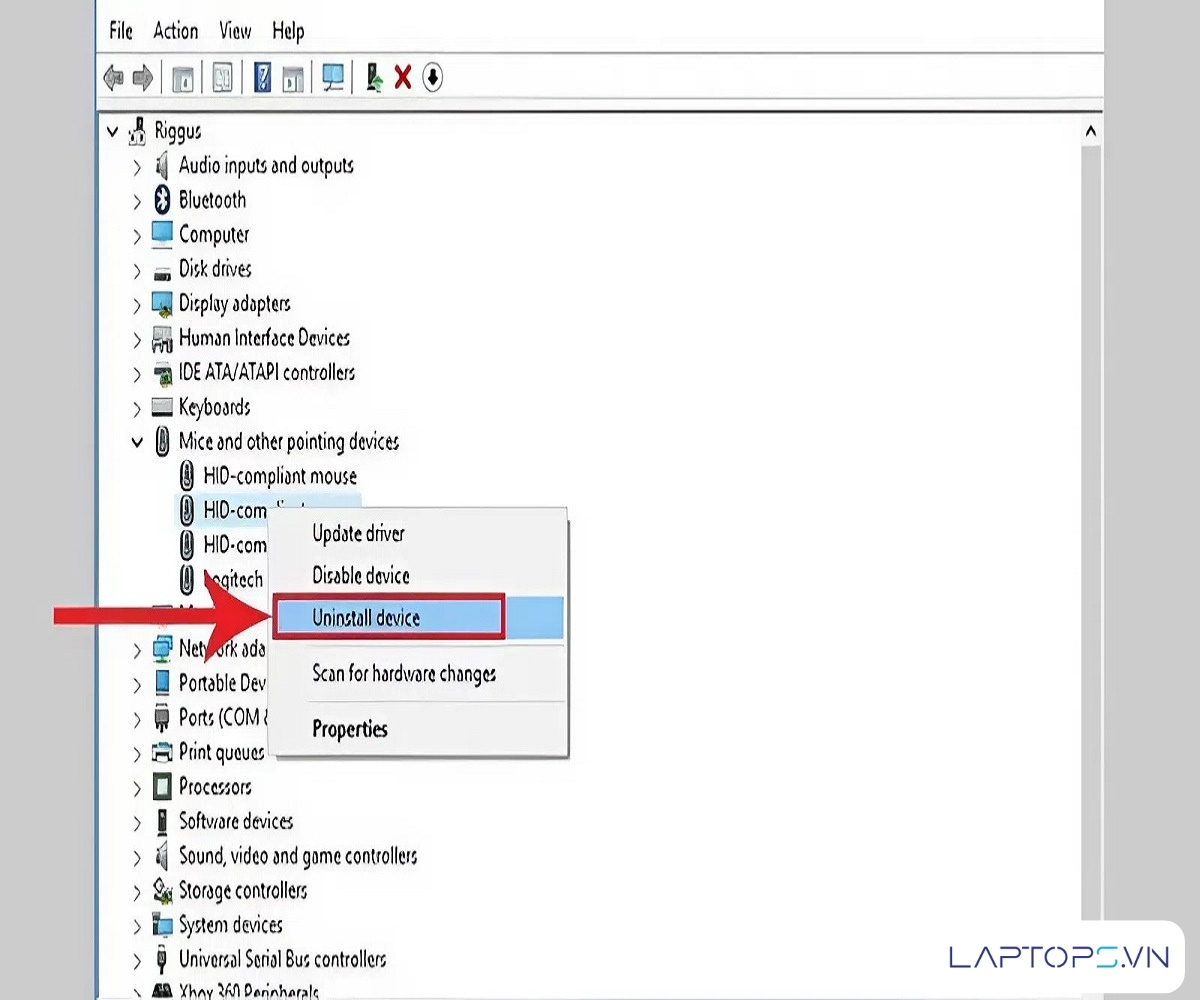The image size is (1200, 1000).
Task: Click the red X Uninstall toolbar icon
Action: [403, 77]
